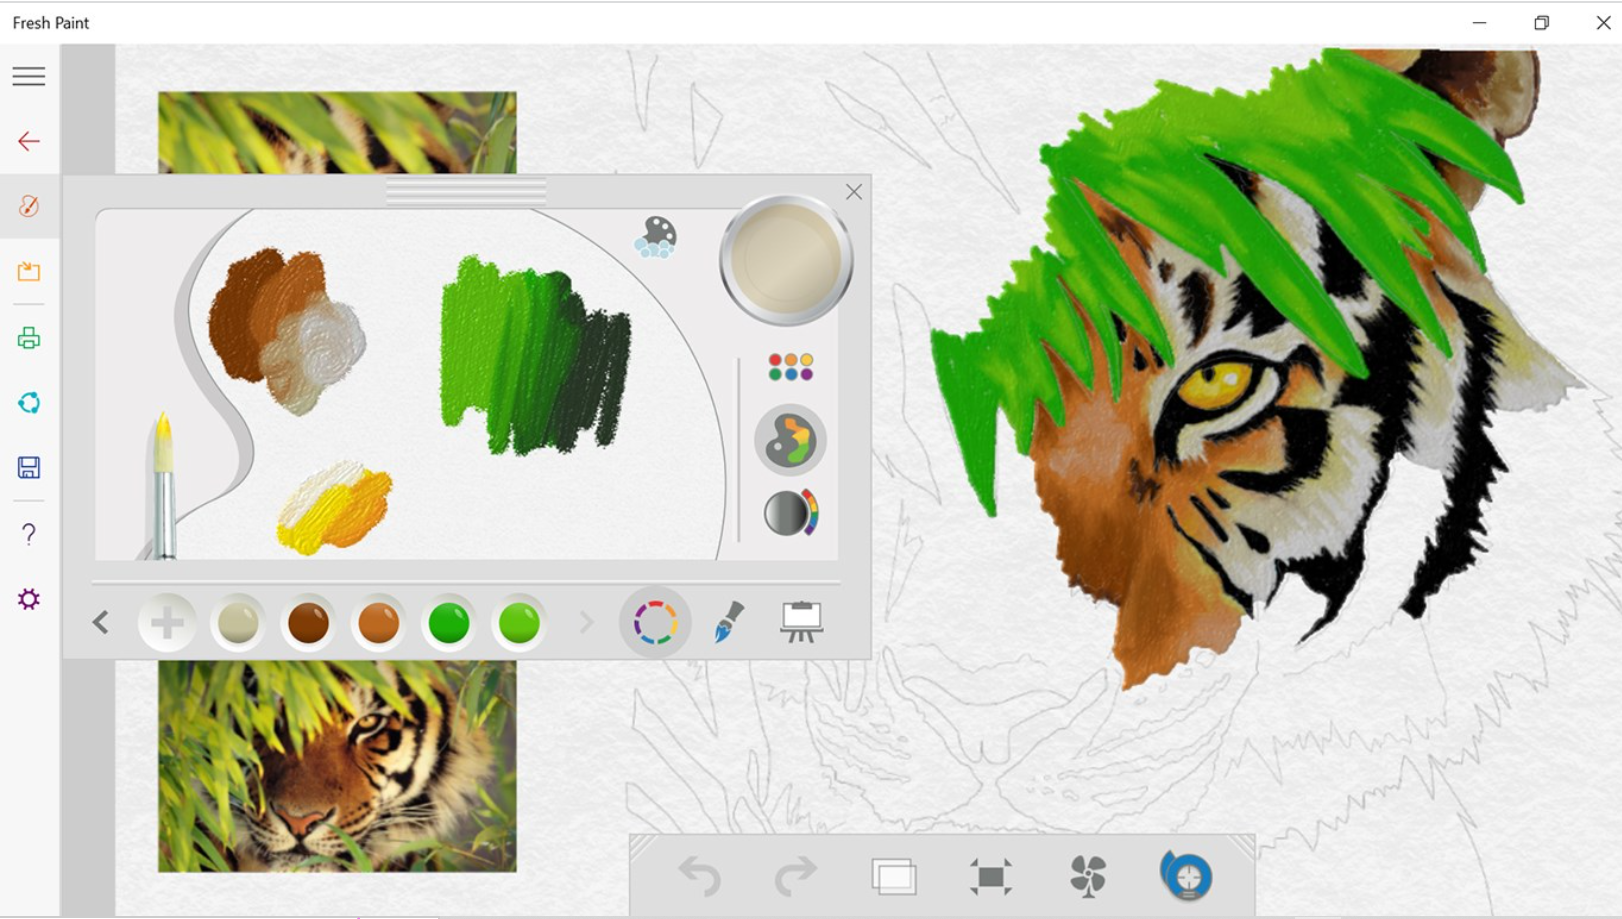The image size is (1622, 919).
Task: Toggle the color wheel picker
Action: tap(655, 620)
